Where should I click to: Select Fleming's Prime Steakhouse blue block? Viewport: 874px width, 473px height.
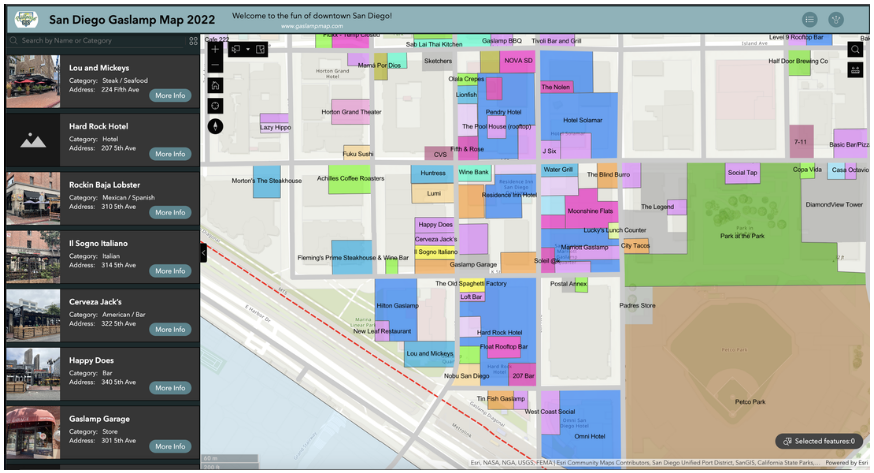coord(351,257)
